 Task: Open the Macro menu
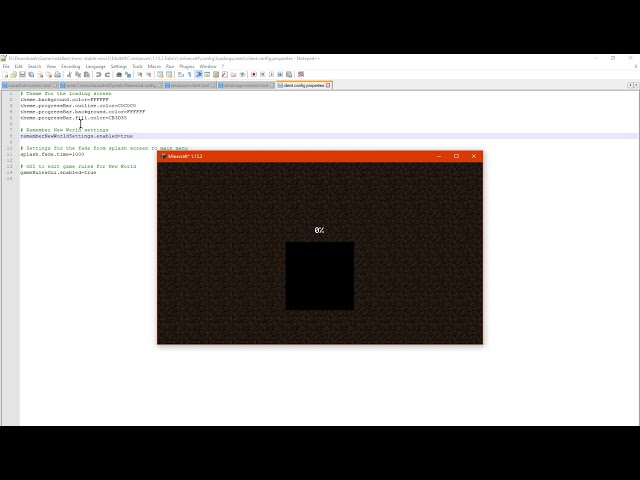(x=154, y=66)
